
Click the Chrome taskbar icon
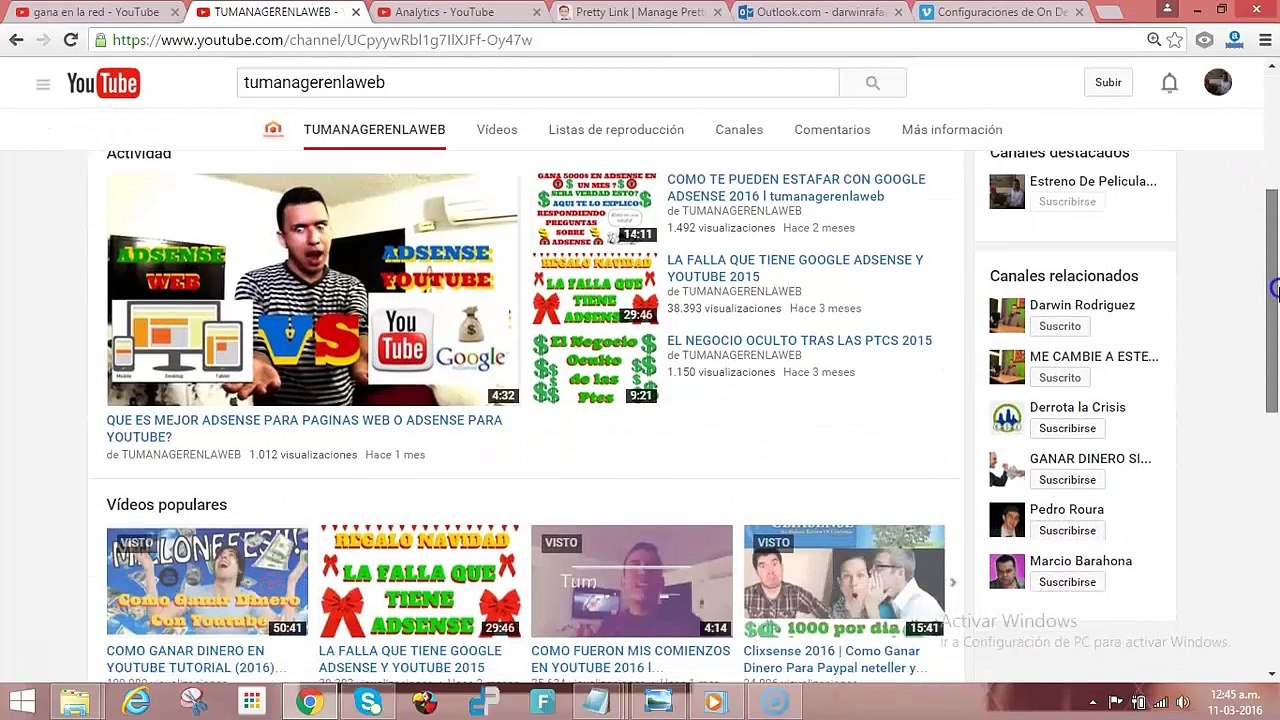coord(310,702)
